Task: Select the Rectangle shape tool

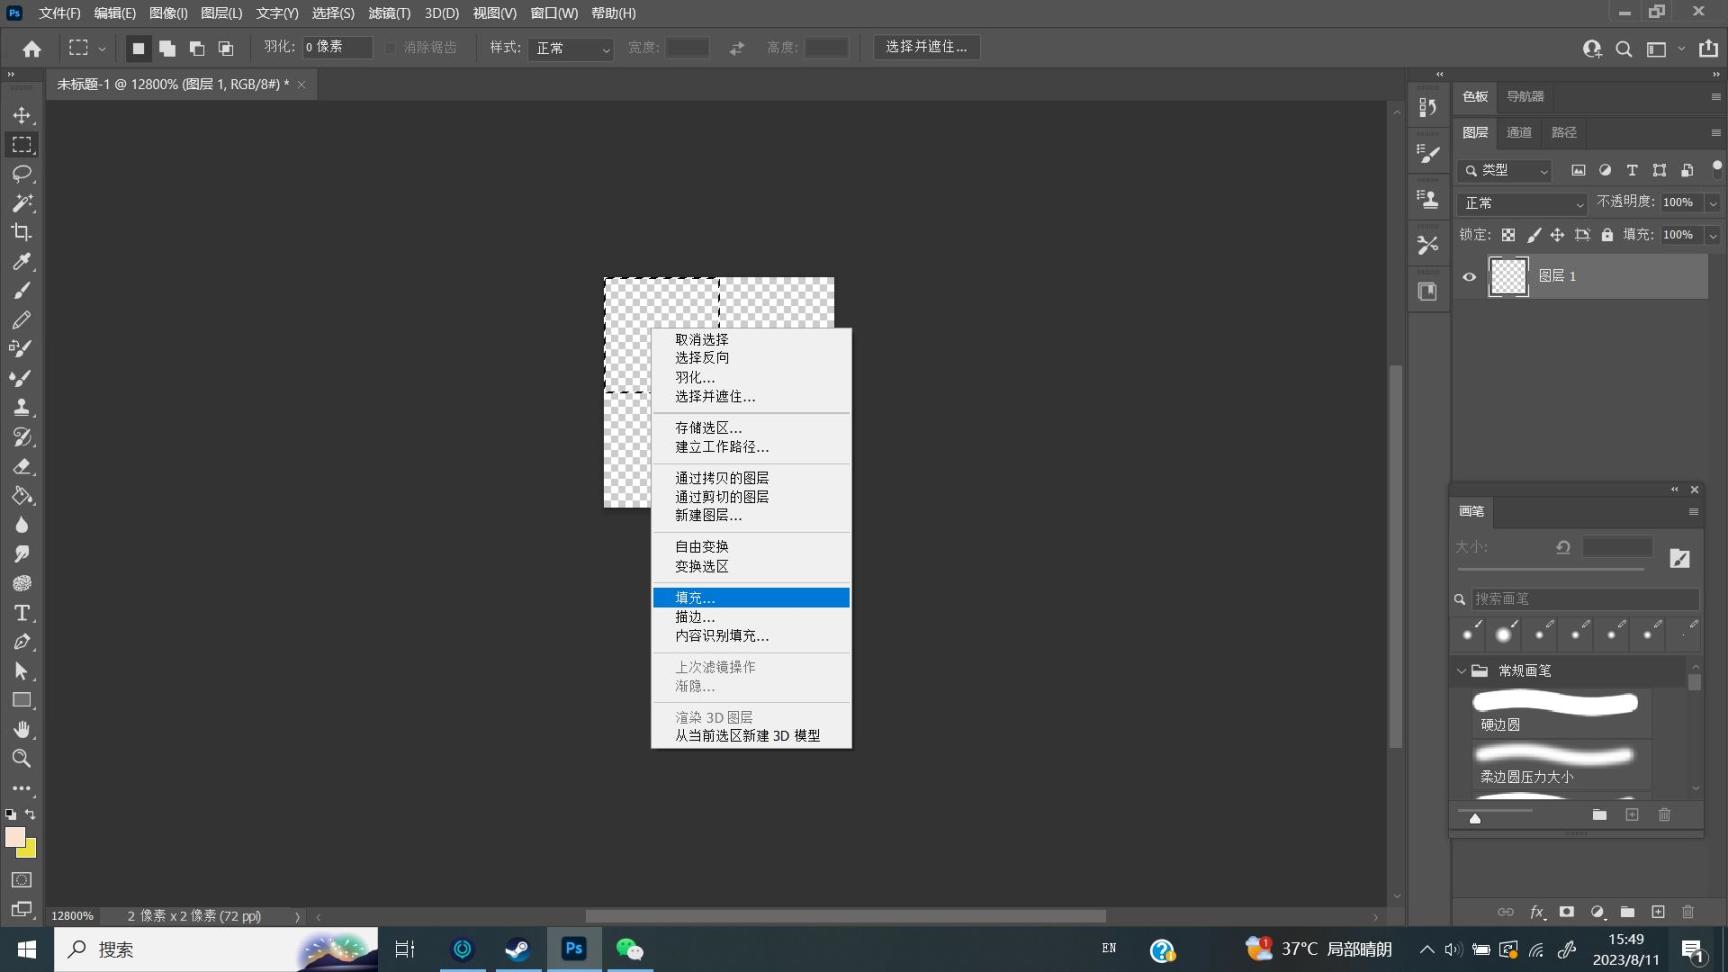Action: (22, 700)
